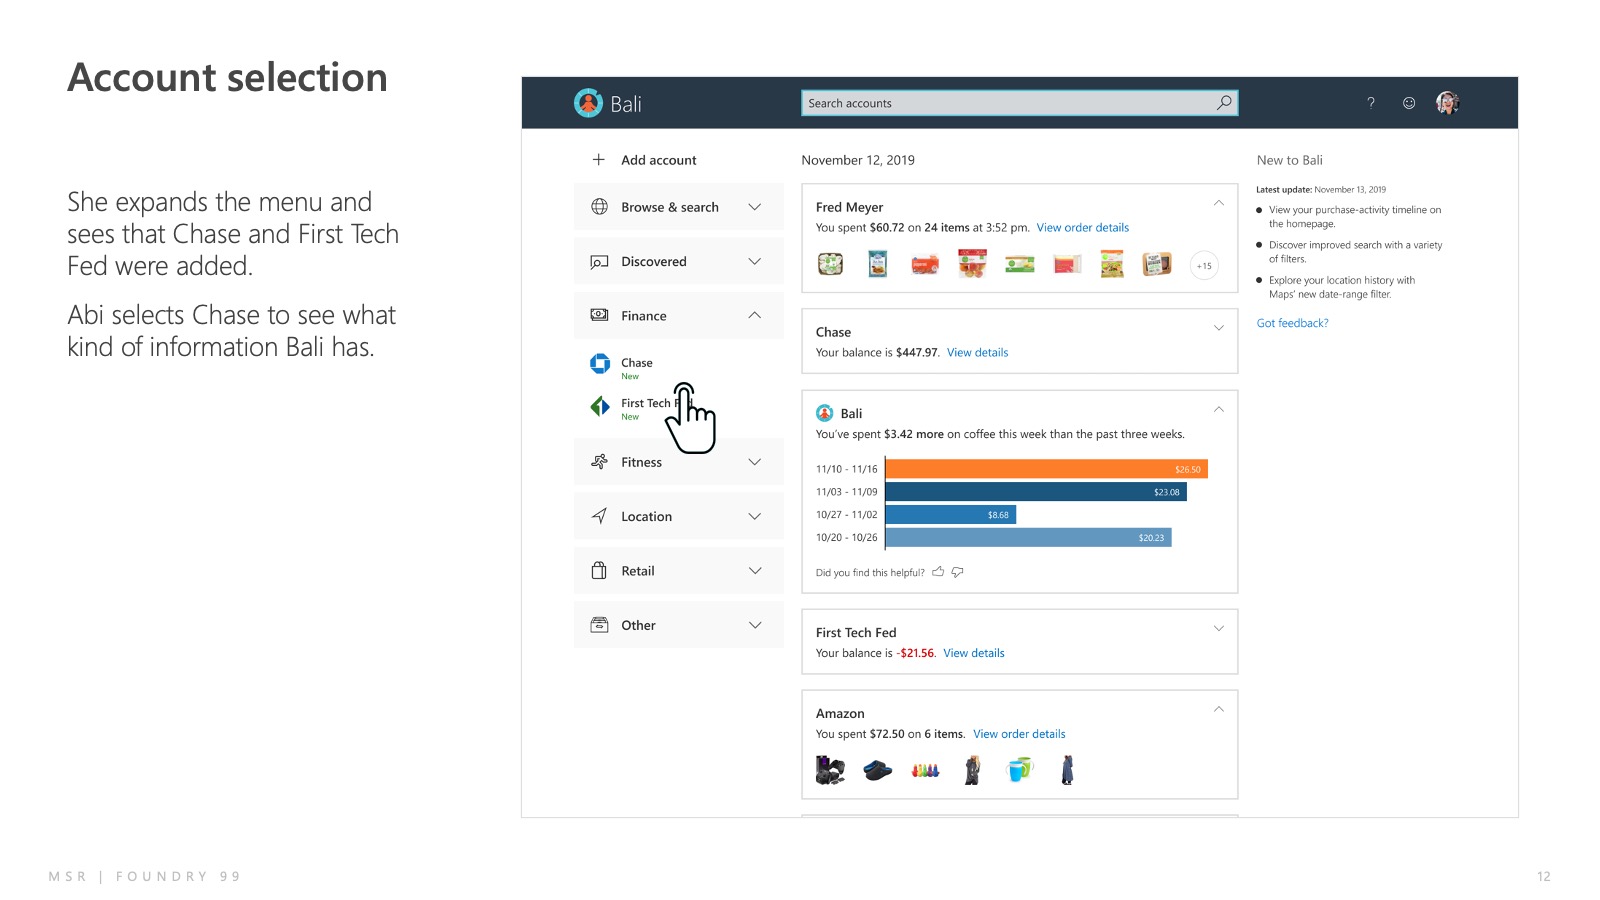Open the help question mark icon
The width and height of the screenshot is (1600, 900).
click(1371, 103)
